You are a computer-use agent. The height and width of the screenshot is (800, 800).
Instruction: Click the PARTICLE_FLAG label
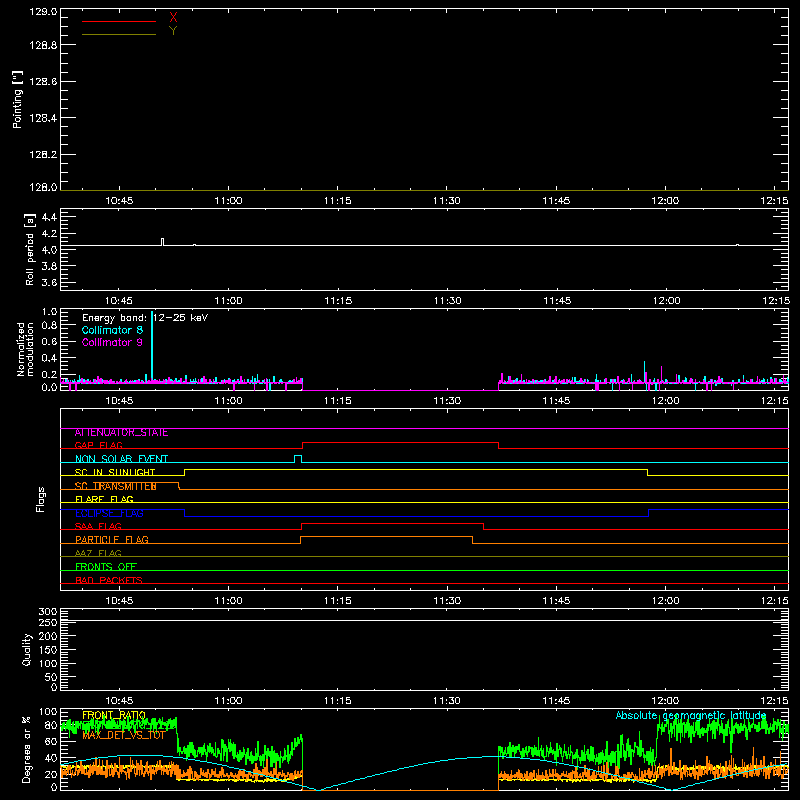coord(112,540)
